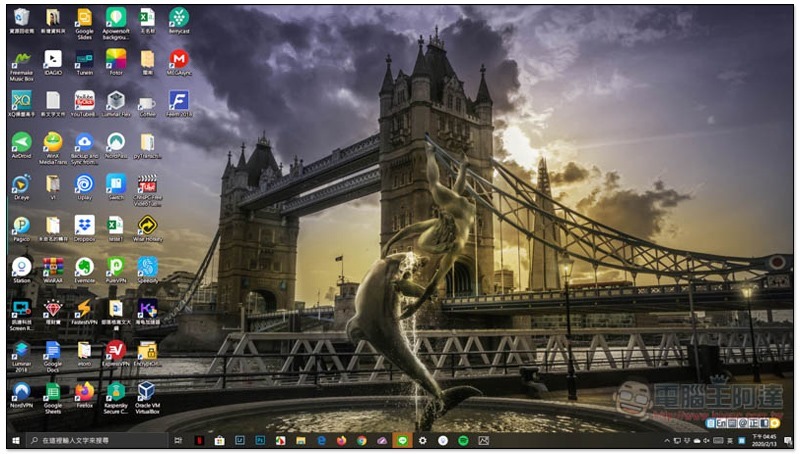Open Kaspersky Secure Connection shortcut
800x454 pixels.
tap(116, 398)
